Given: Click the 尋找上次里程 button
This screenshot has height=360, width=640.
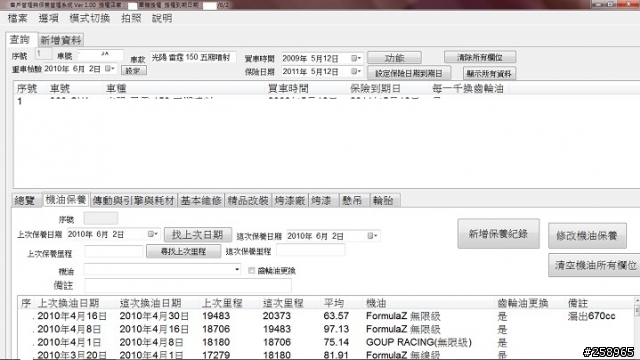Looking at the screenshot, I should click(x=183, y=251).
